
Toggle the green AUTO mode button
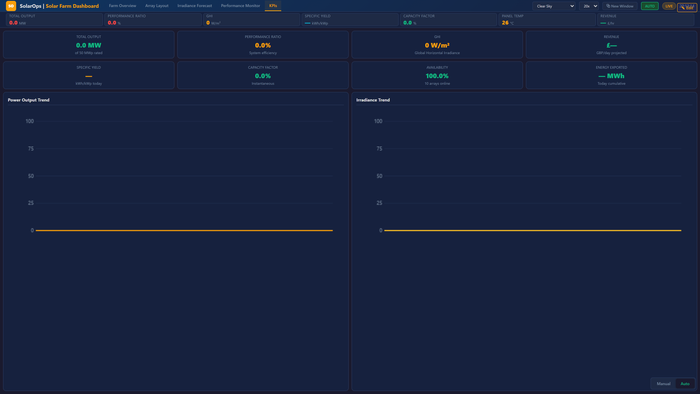650,6
